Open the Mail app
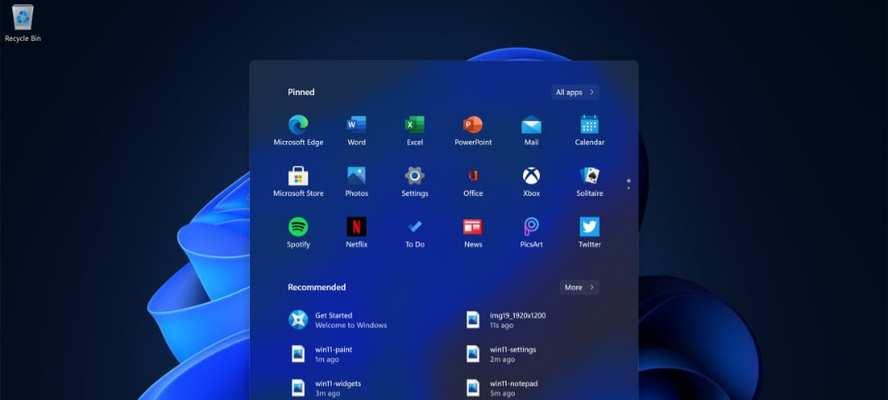 [x=531, y=130]
